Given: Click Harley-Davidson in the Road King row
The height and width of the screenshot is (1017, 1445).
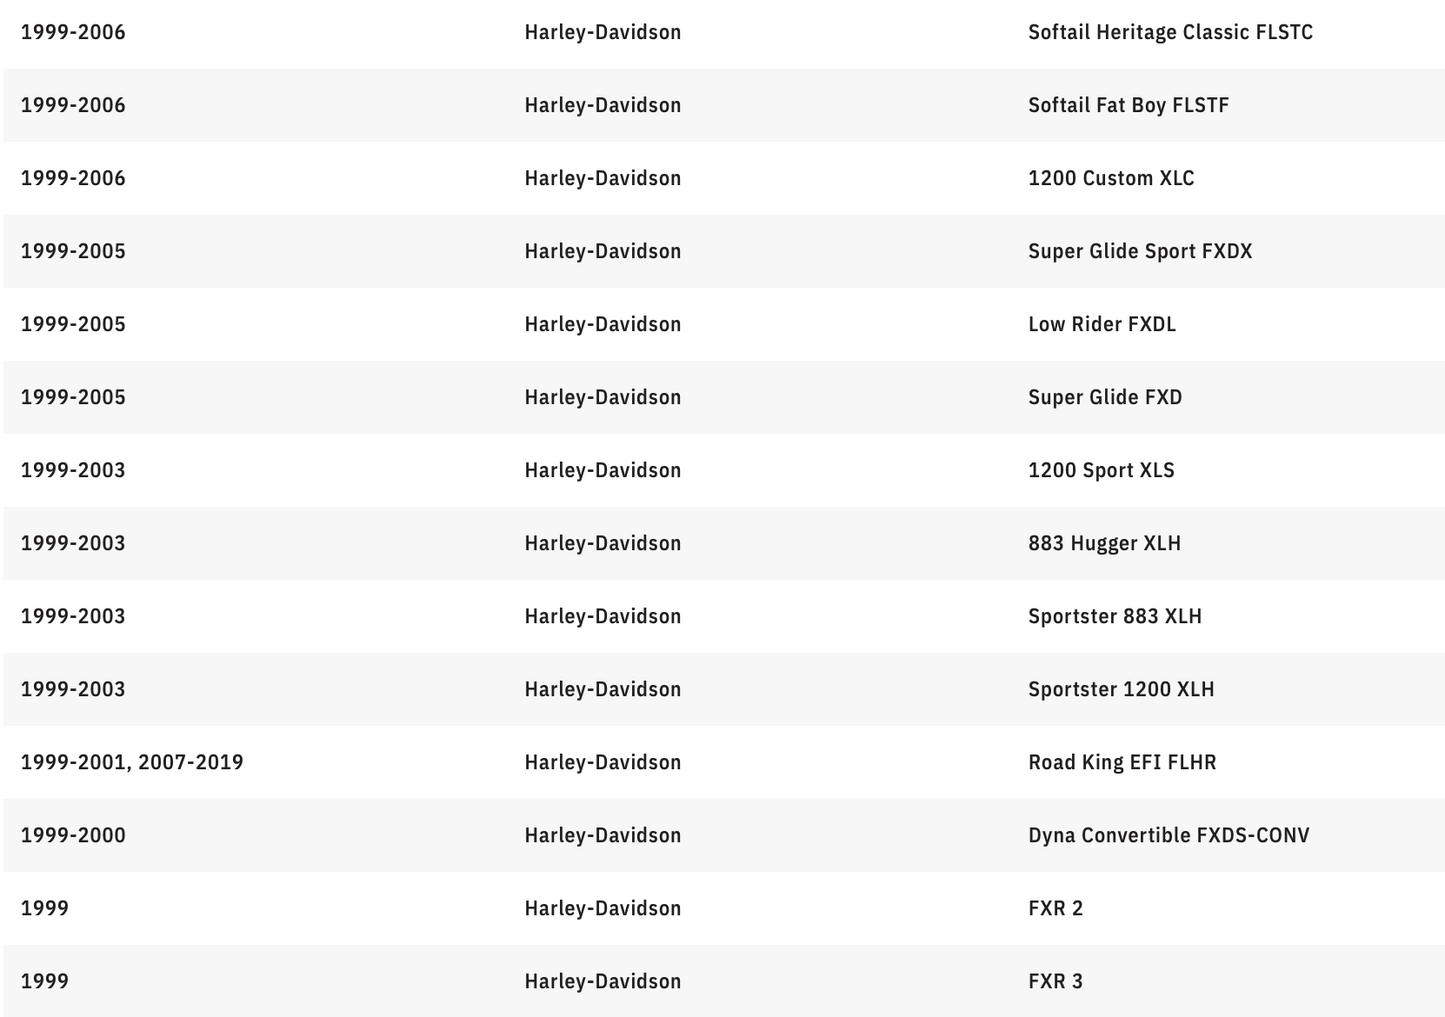Looking at the screenshot, I should coord(602,762).
